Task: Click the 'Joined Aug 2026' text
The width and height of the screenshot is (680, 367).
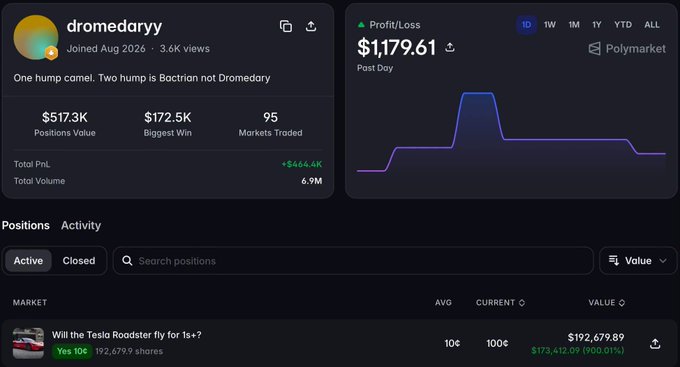Action: tap(106, 49)
